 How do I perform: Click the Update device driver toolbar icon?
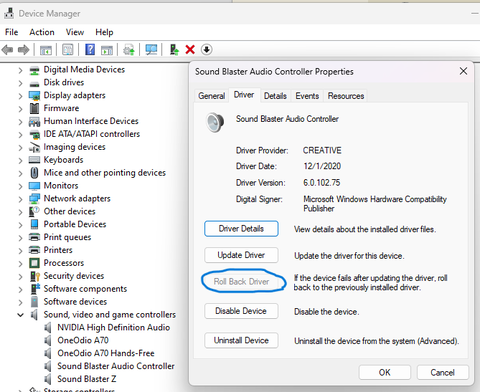pyautogui.click(x=129, y=50)
